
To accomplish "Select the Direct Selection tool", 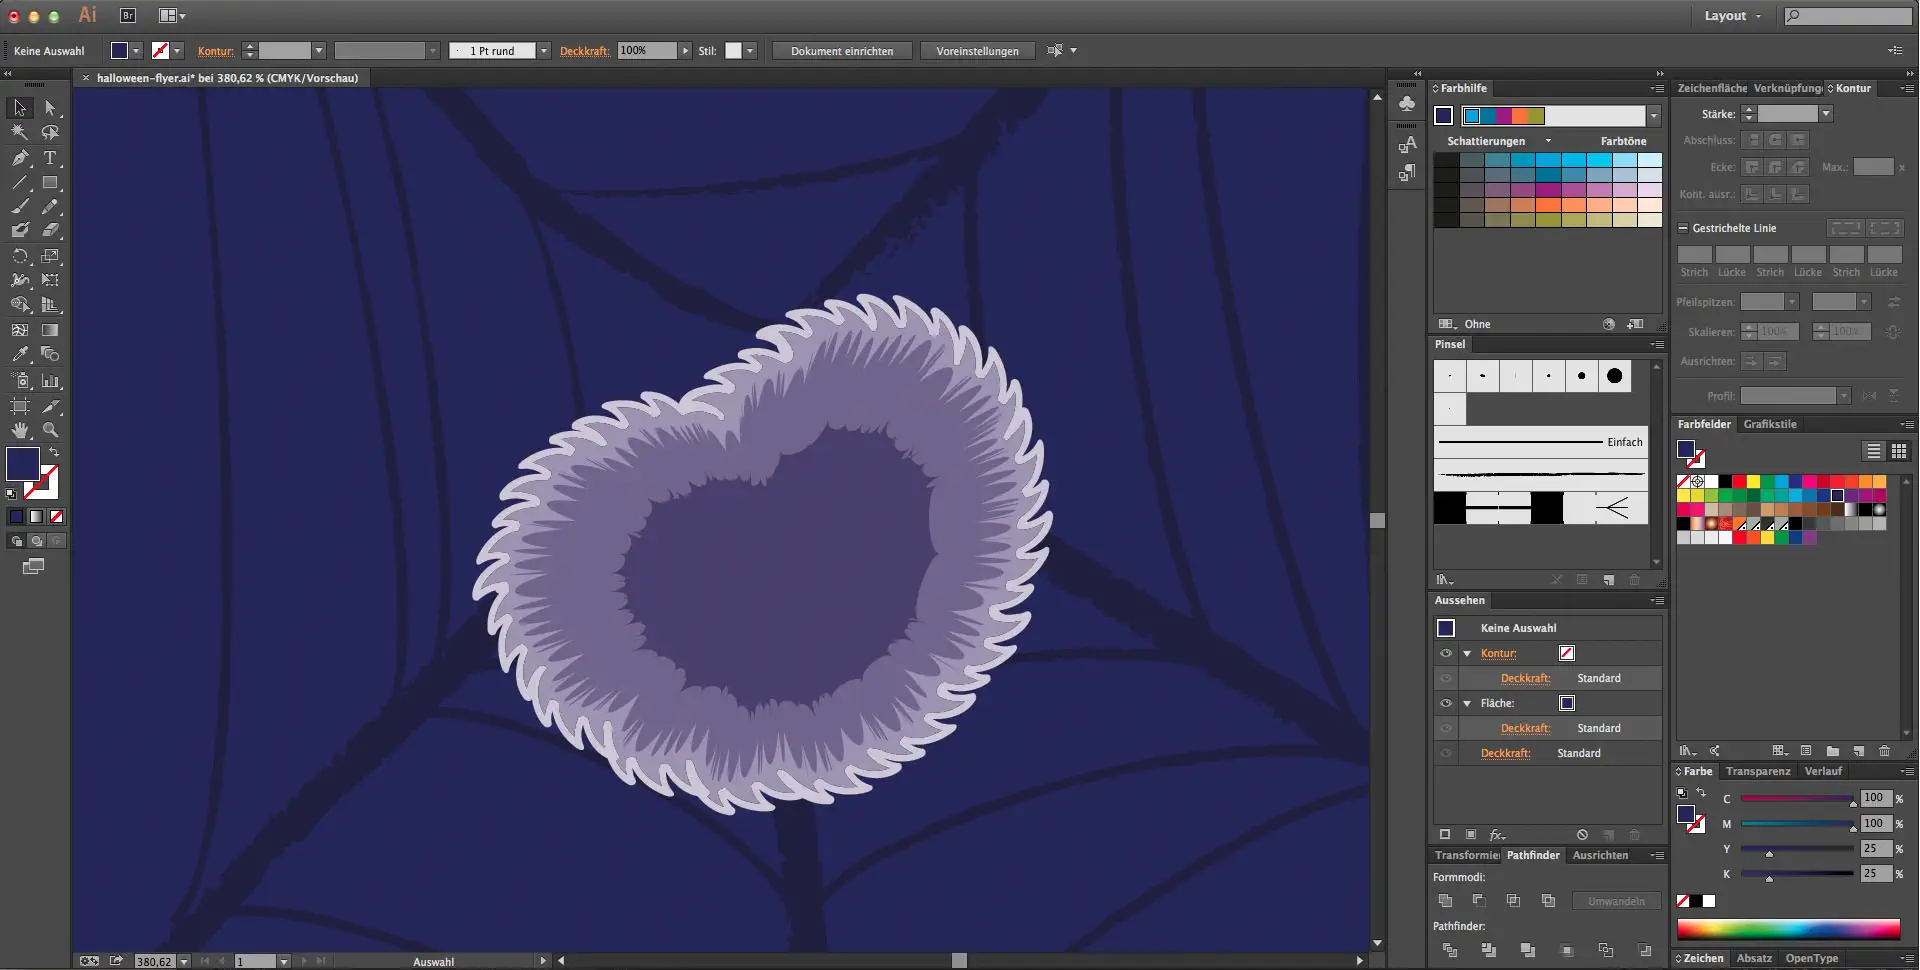I will [50, 108].
